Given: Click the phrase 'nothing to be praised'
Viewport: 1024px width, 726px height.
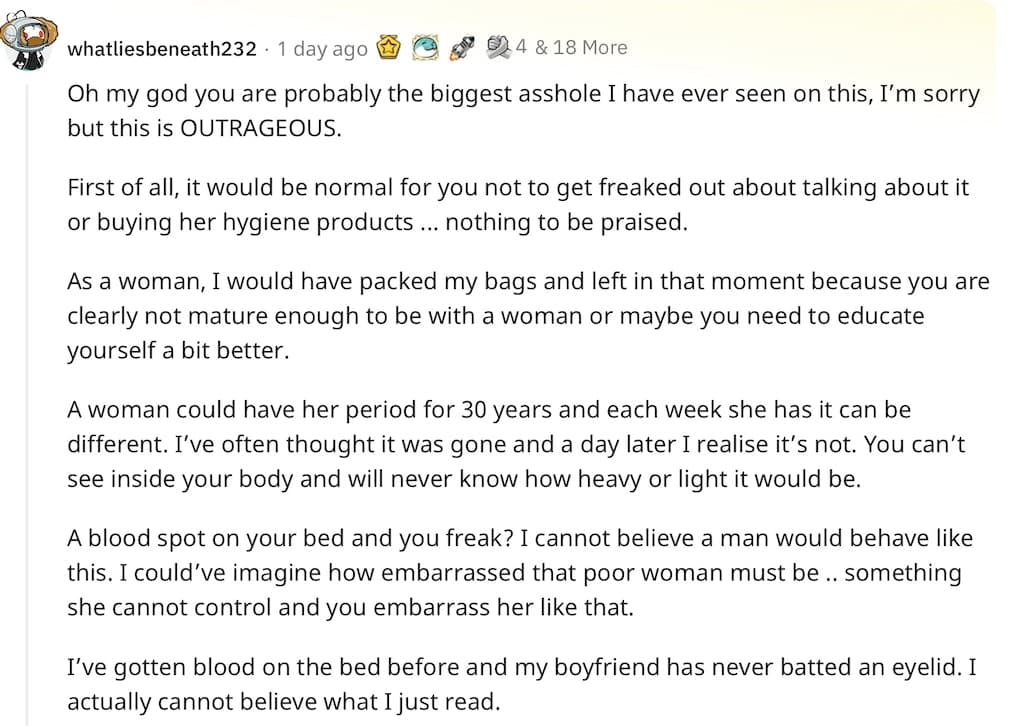Looking at the screenshot, I should 566,223.
